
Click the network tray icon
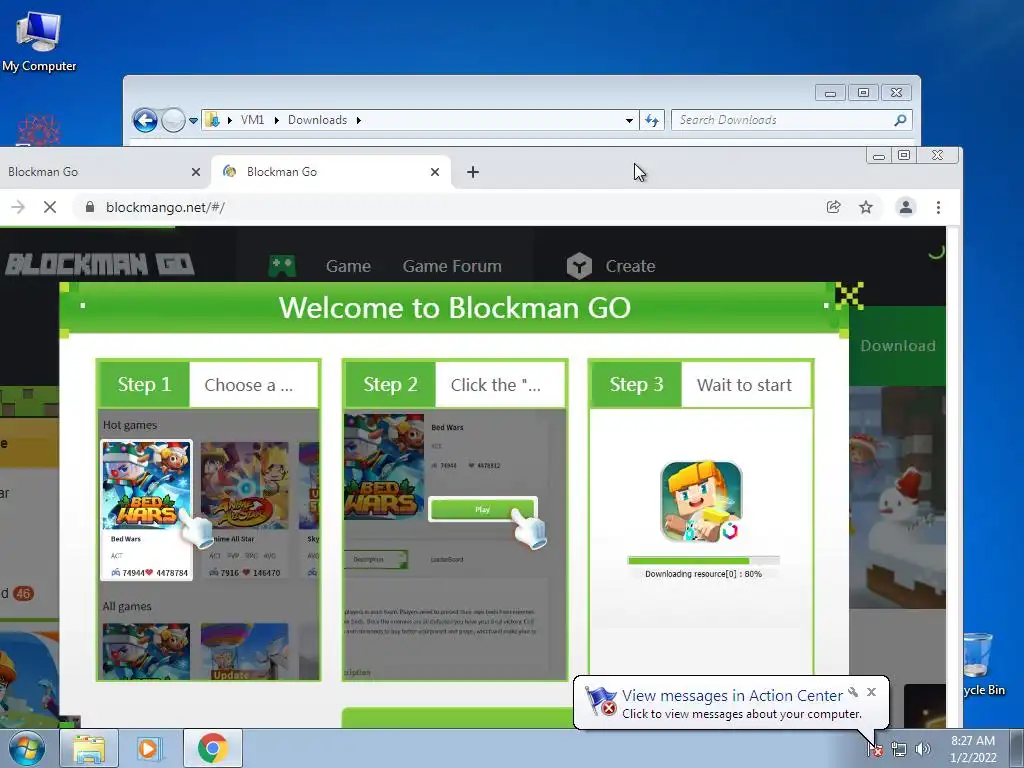tap(899, 749)
